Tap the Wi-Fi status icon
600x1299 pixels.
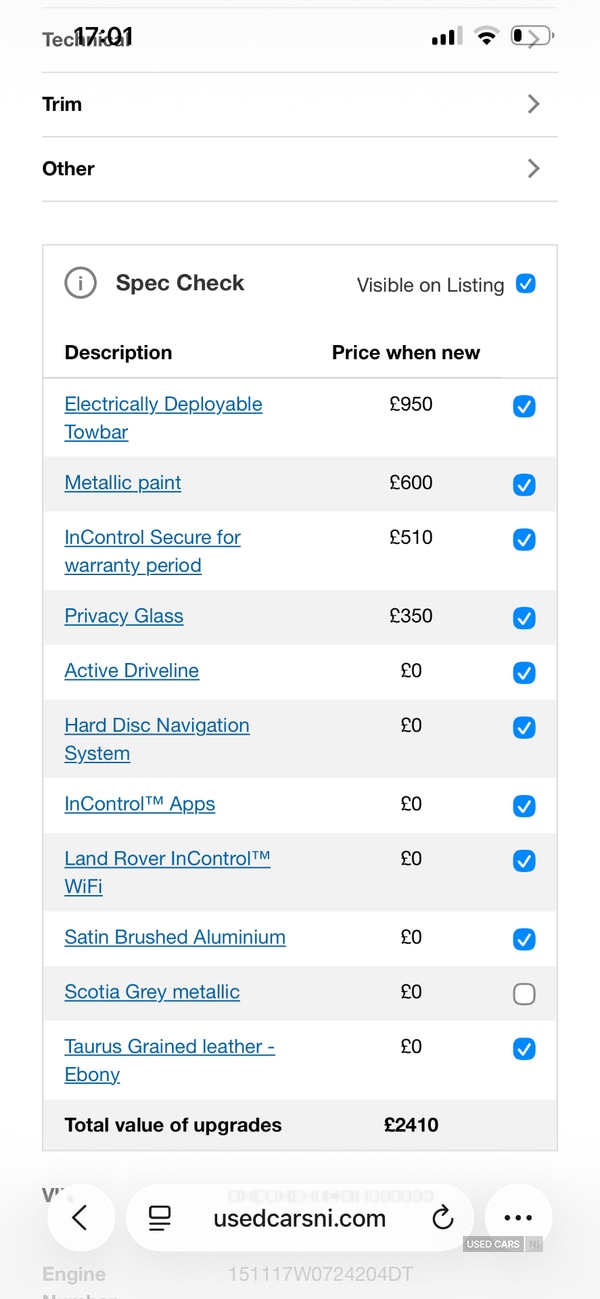point(486,37)
